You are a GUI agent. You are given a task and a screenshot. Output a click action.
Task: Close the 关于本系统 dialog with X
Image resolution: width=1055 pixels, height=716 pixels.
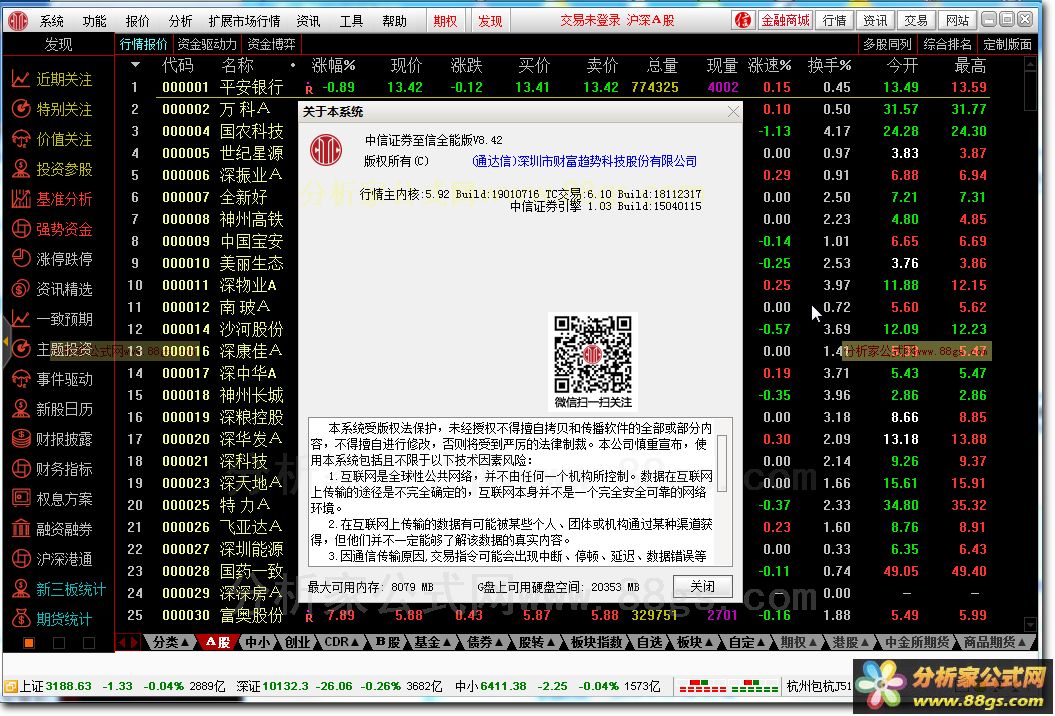click(x=733, y=112)
